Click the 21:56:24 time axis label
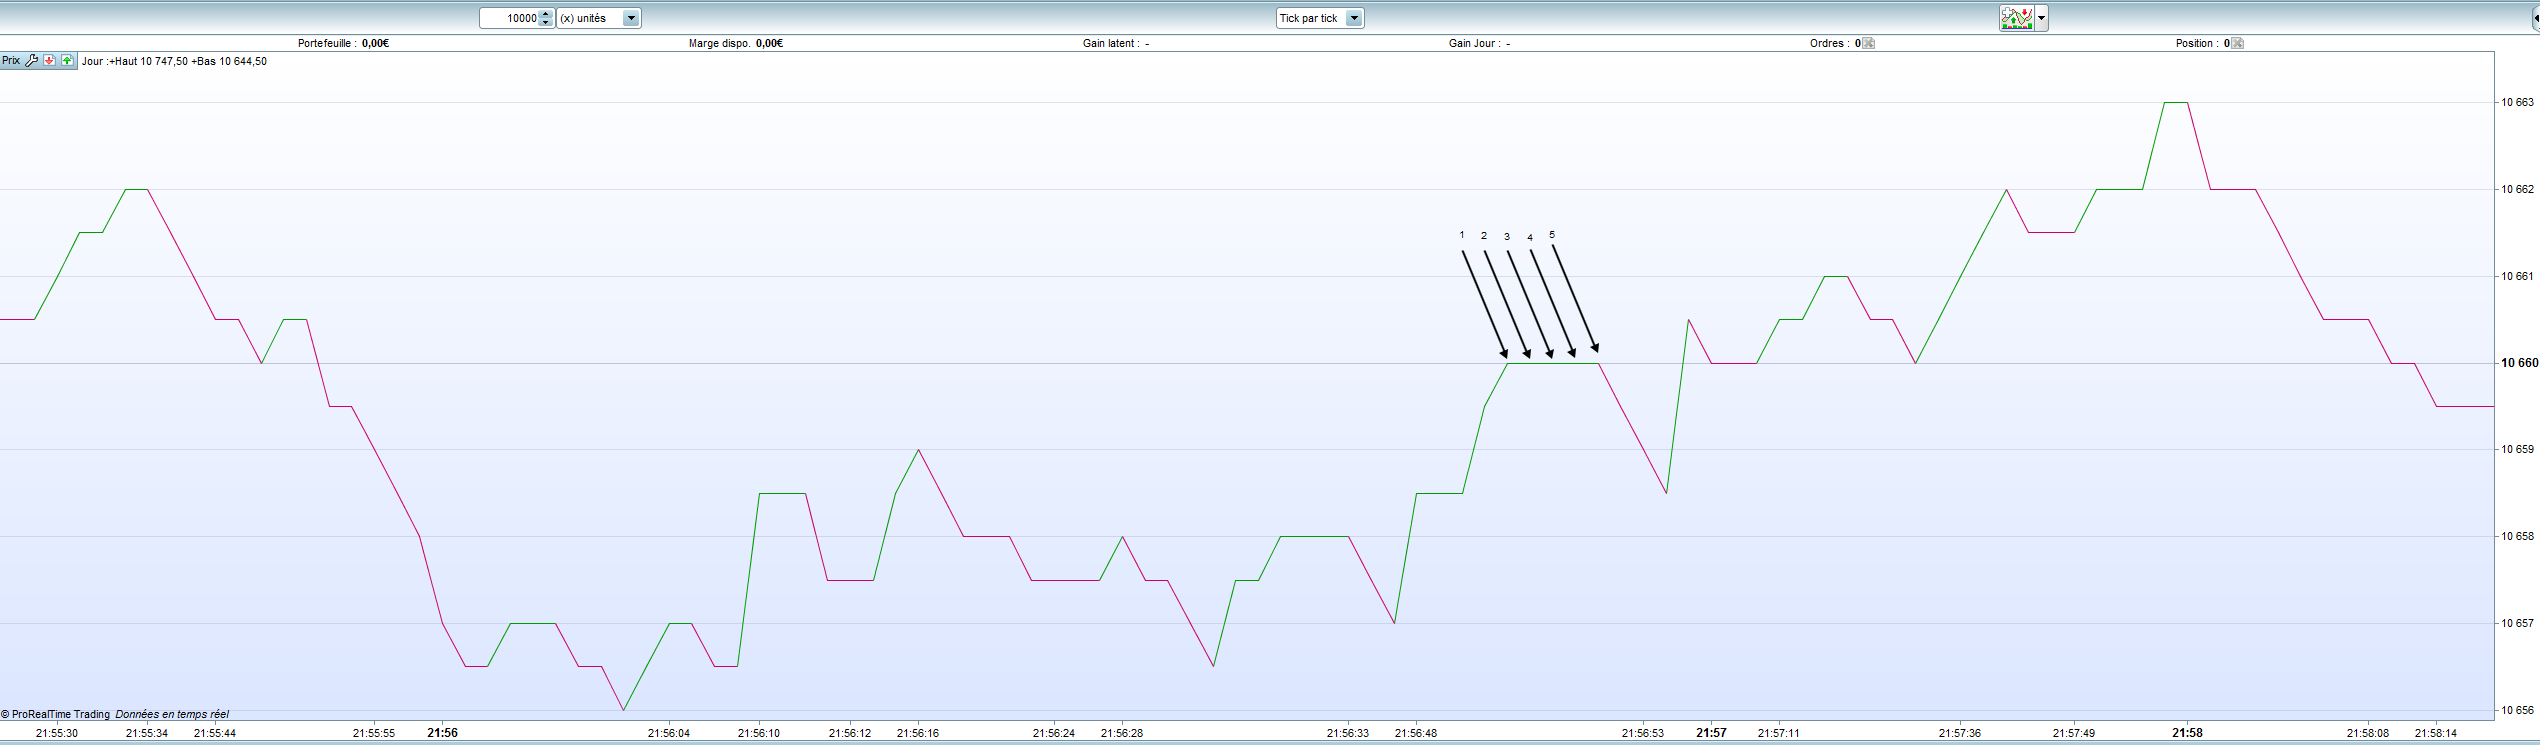This screenshot has height=745, width=2540. pos(1054,733)
